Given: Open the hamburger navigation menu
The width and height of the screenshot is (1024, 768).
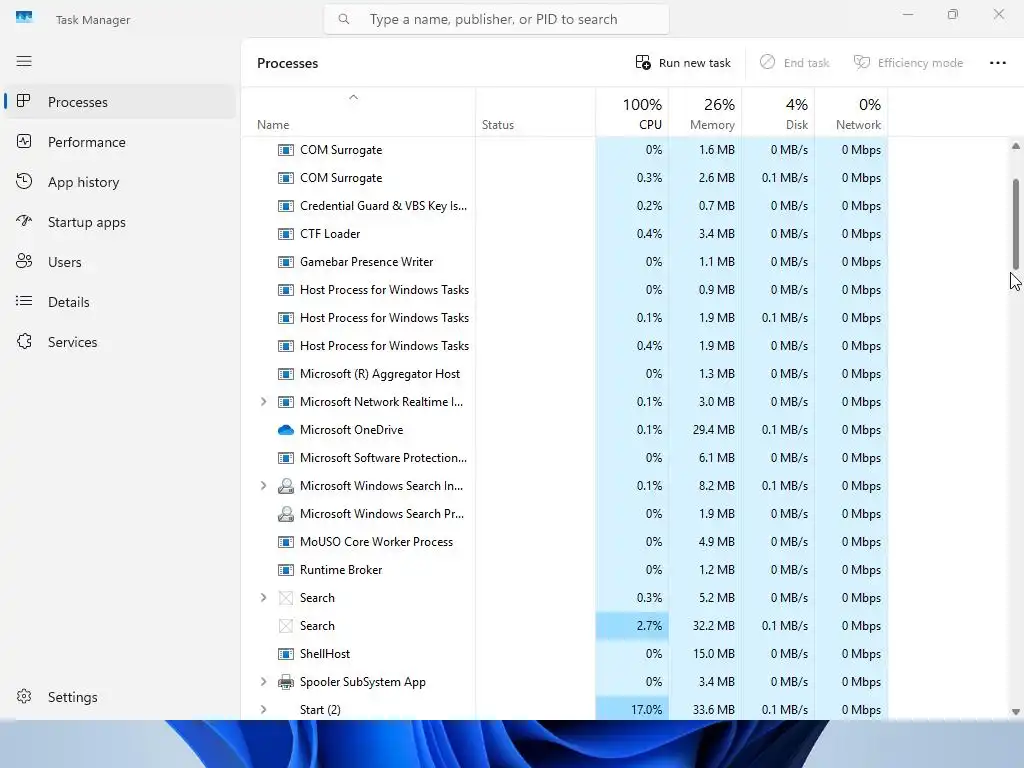Looking at the screenshot, I should click(x=24, y=61).
